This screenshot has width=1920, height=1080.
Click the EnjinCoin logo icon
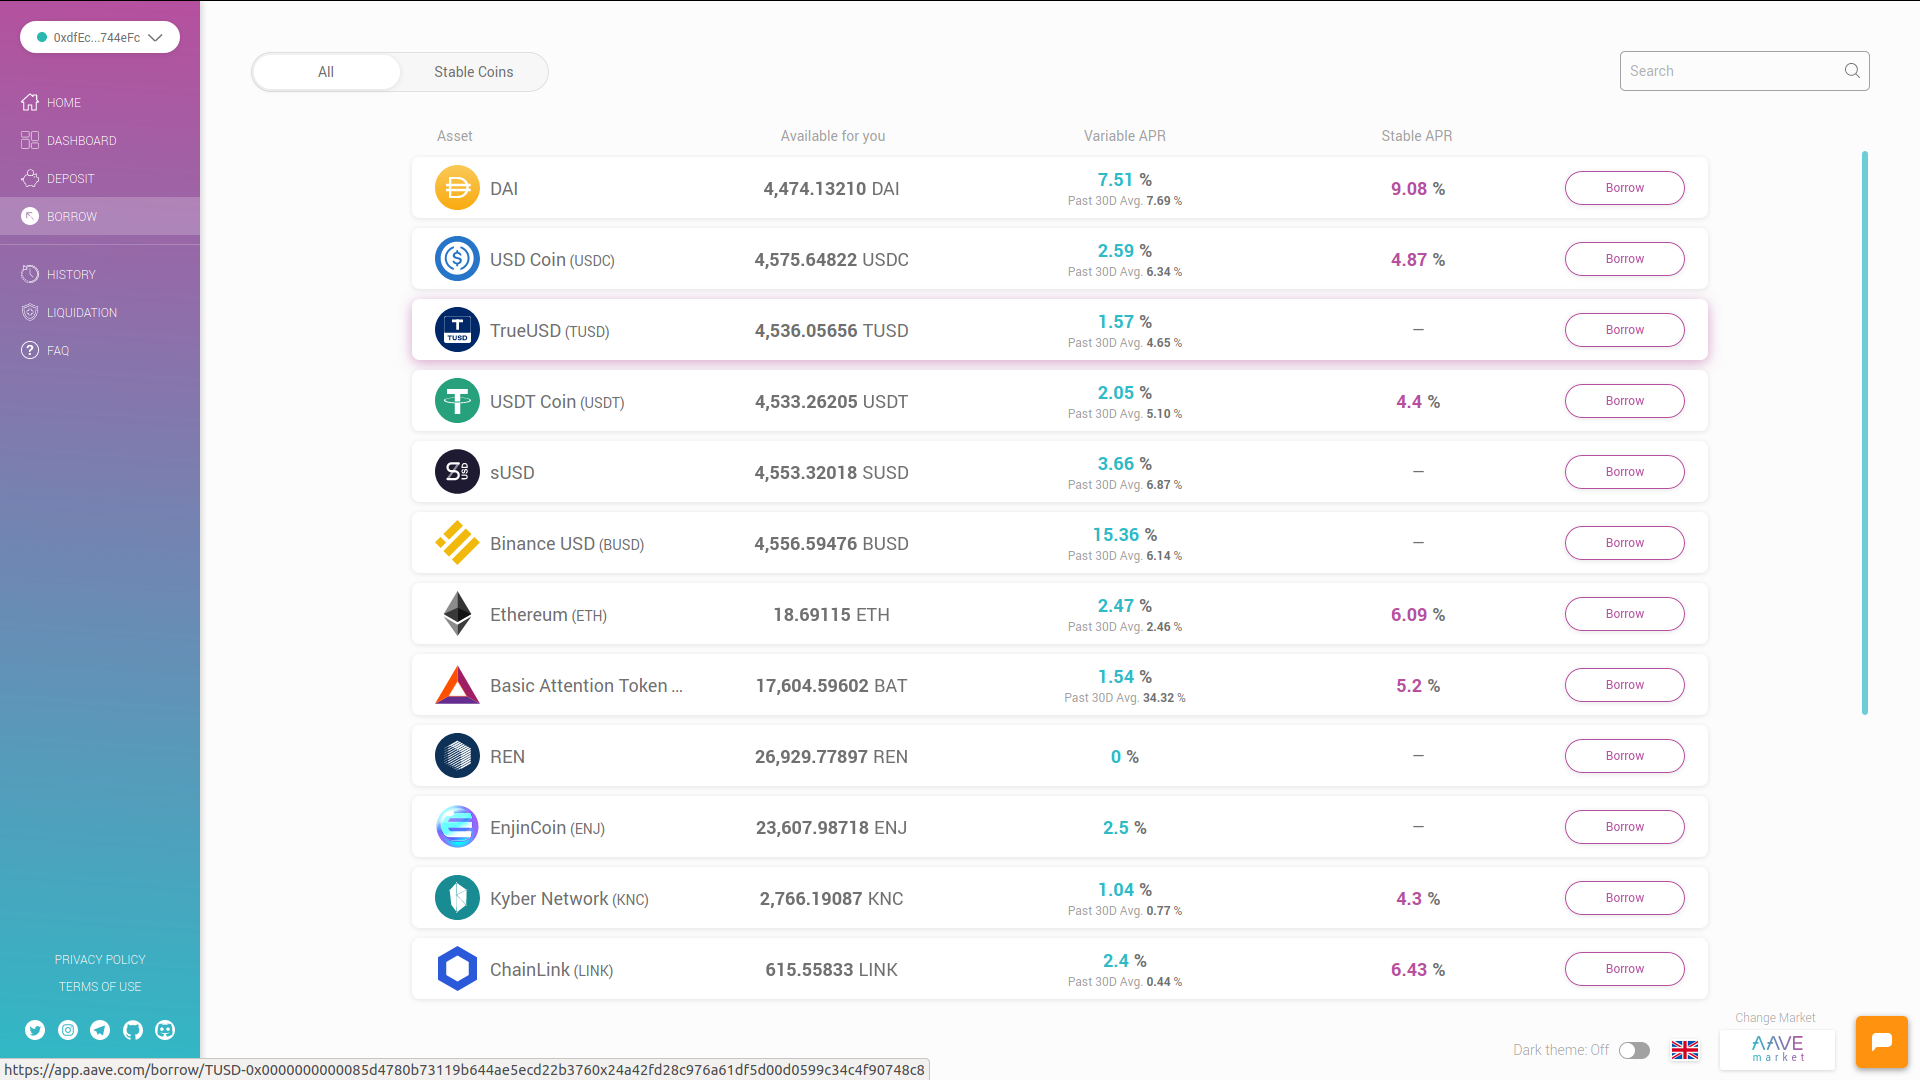[457, 827]
